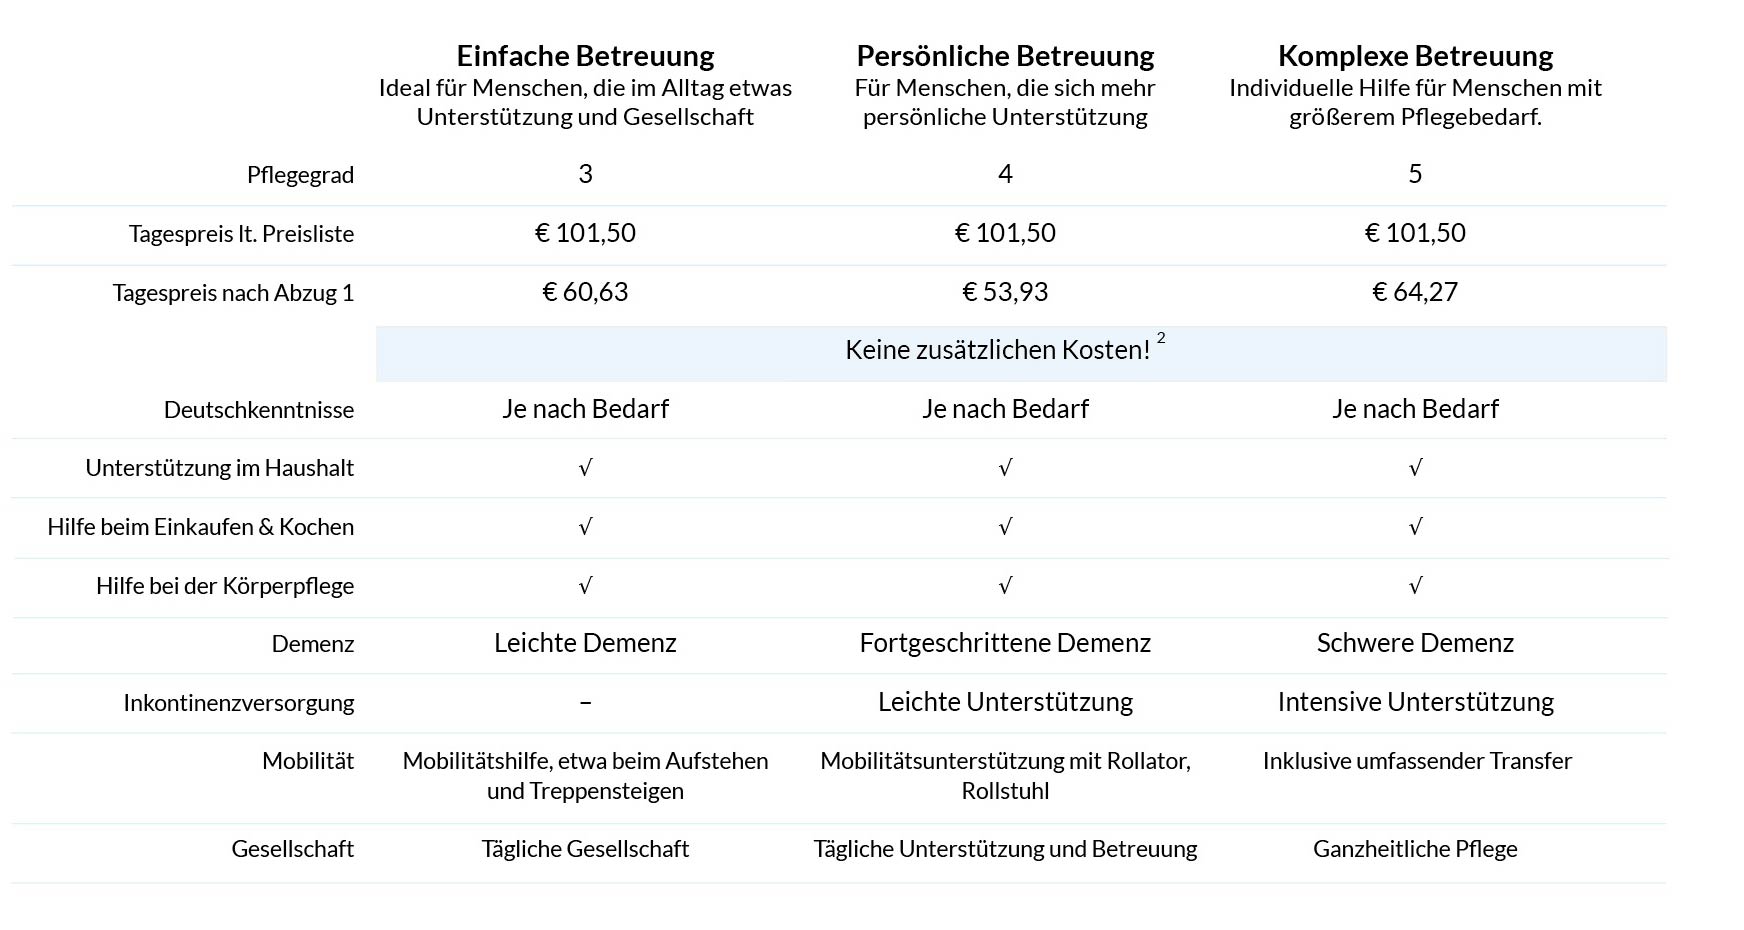The image size is (1744, 930).
Task: Click Einkaufen & Kochen checkmark for Einfache Betreuung
Action: click(x=585, y=527)
